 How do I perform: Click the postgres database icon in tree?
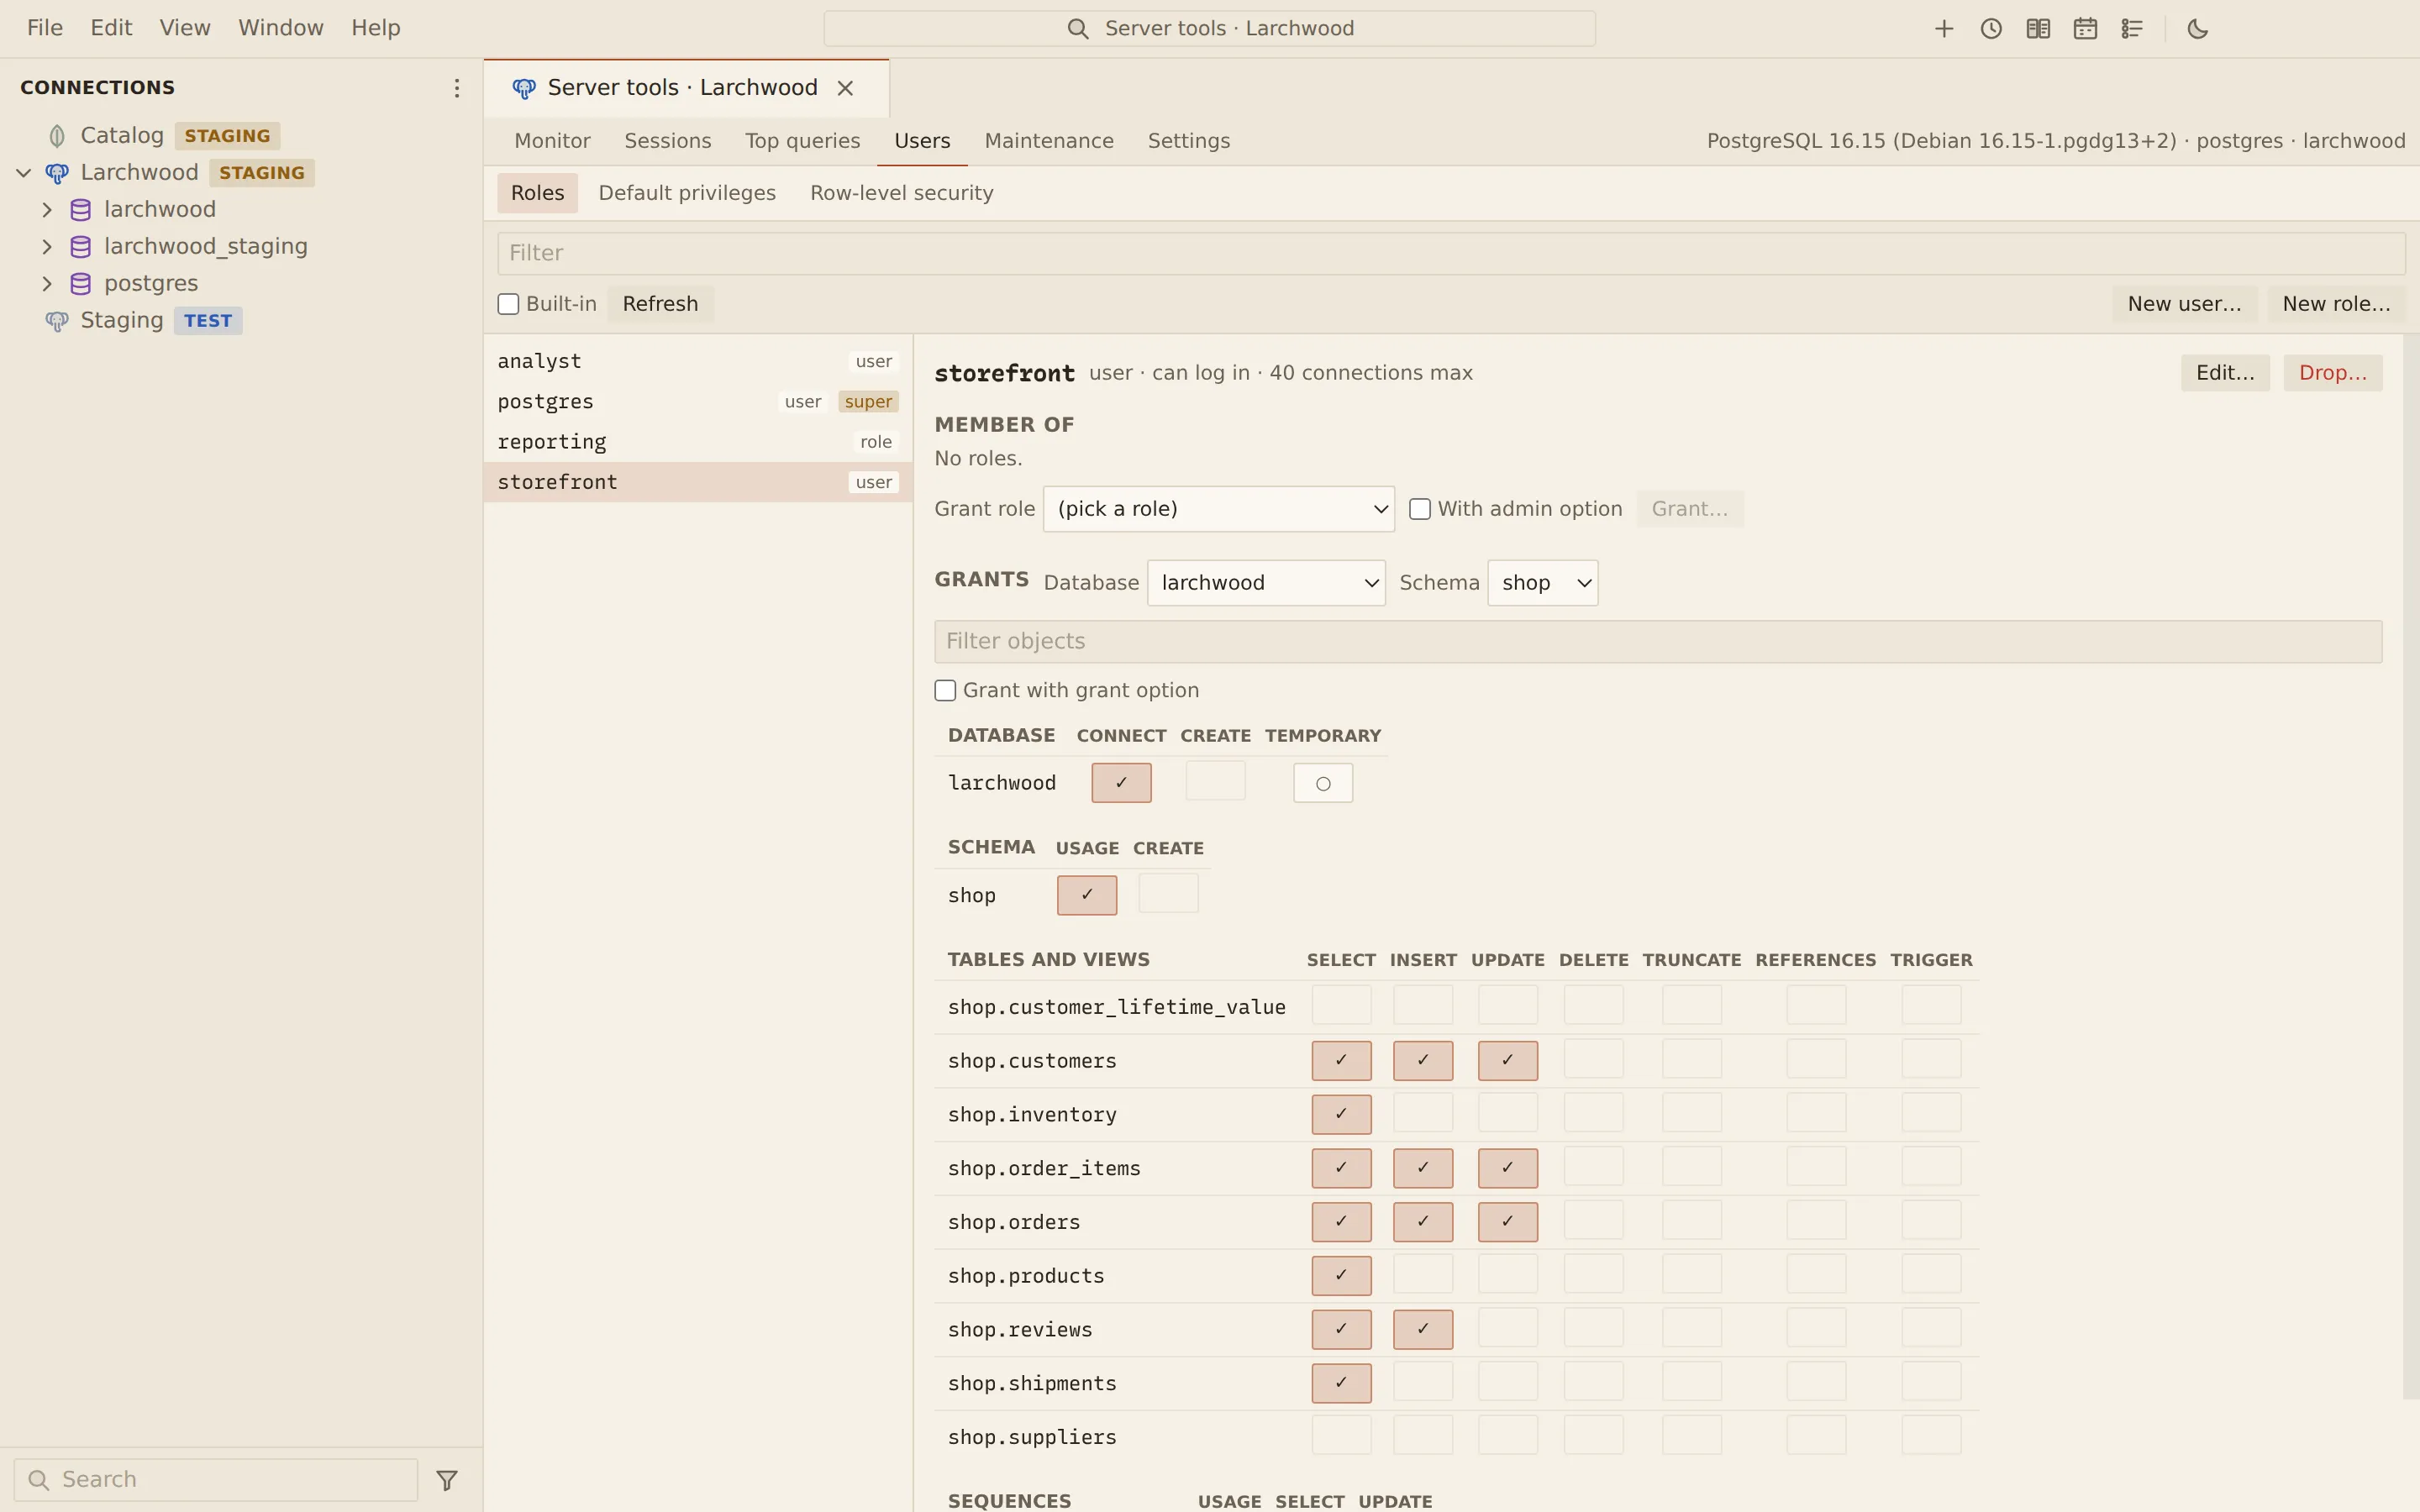point(81,284)
